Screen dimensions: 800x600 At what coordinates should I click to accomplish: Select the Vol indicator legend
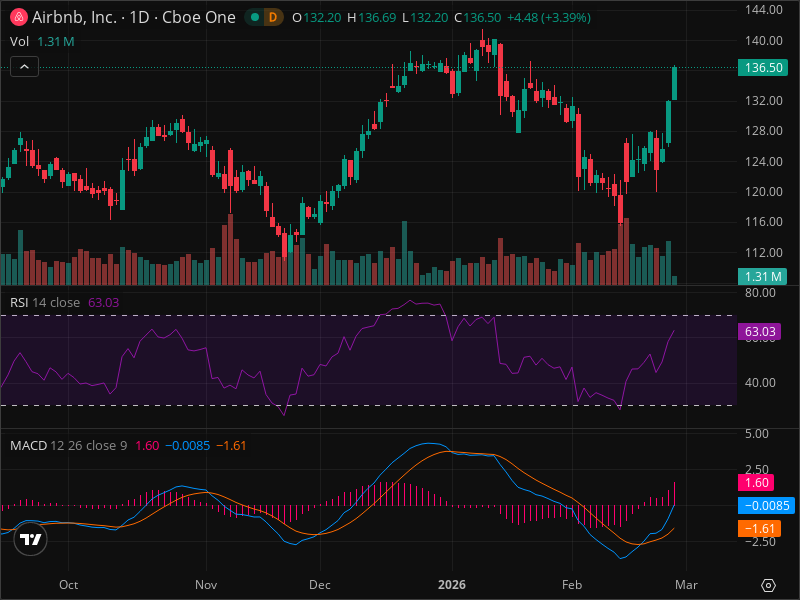[19, 41]
